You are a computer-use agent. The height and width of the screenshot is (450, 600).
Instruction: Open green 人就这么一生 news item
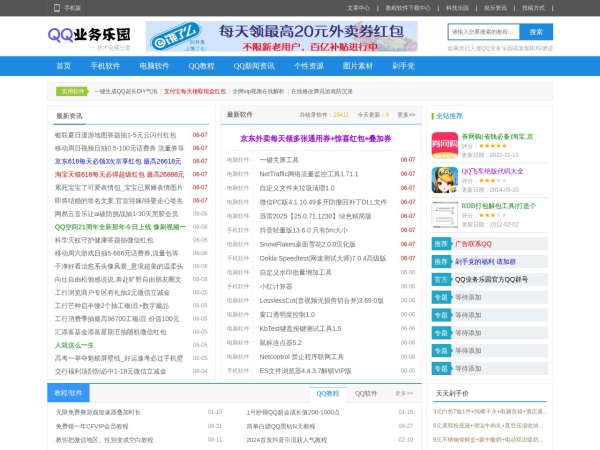(x=74, y=345)
